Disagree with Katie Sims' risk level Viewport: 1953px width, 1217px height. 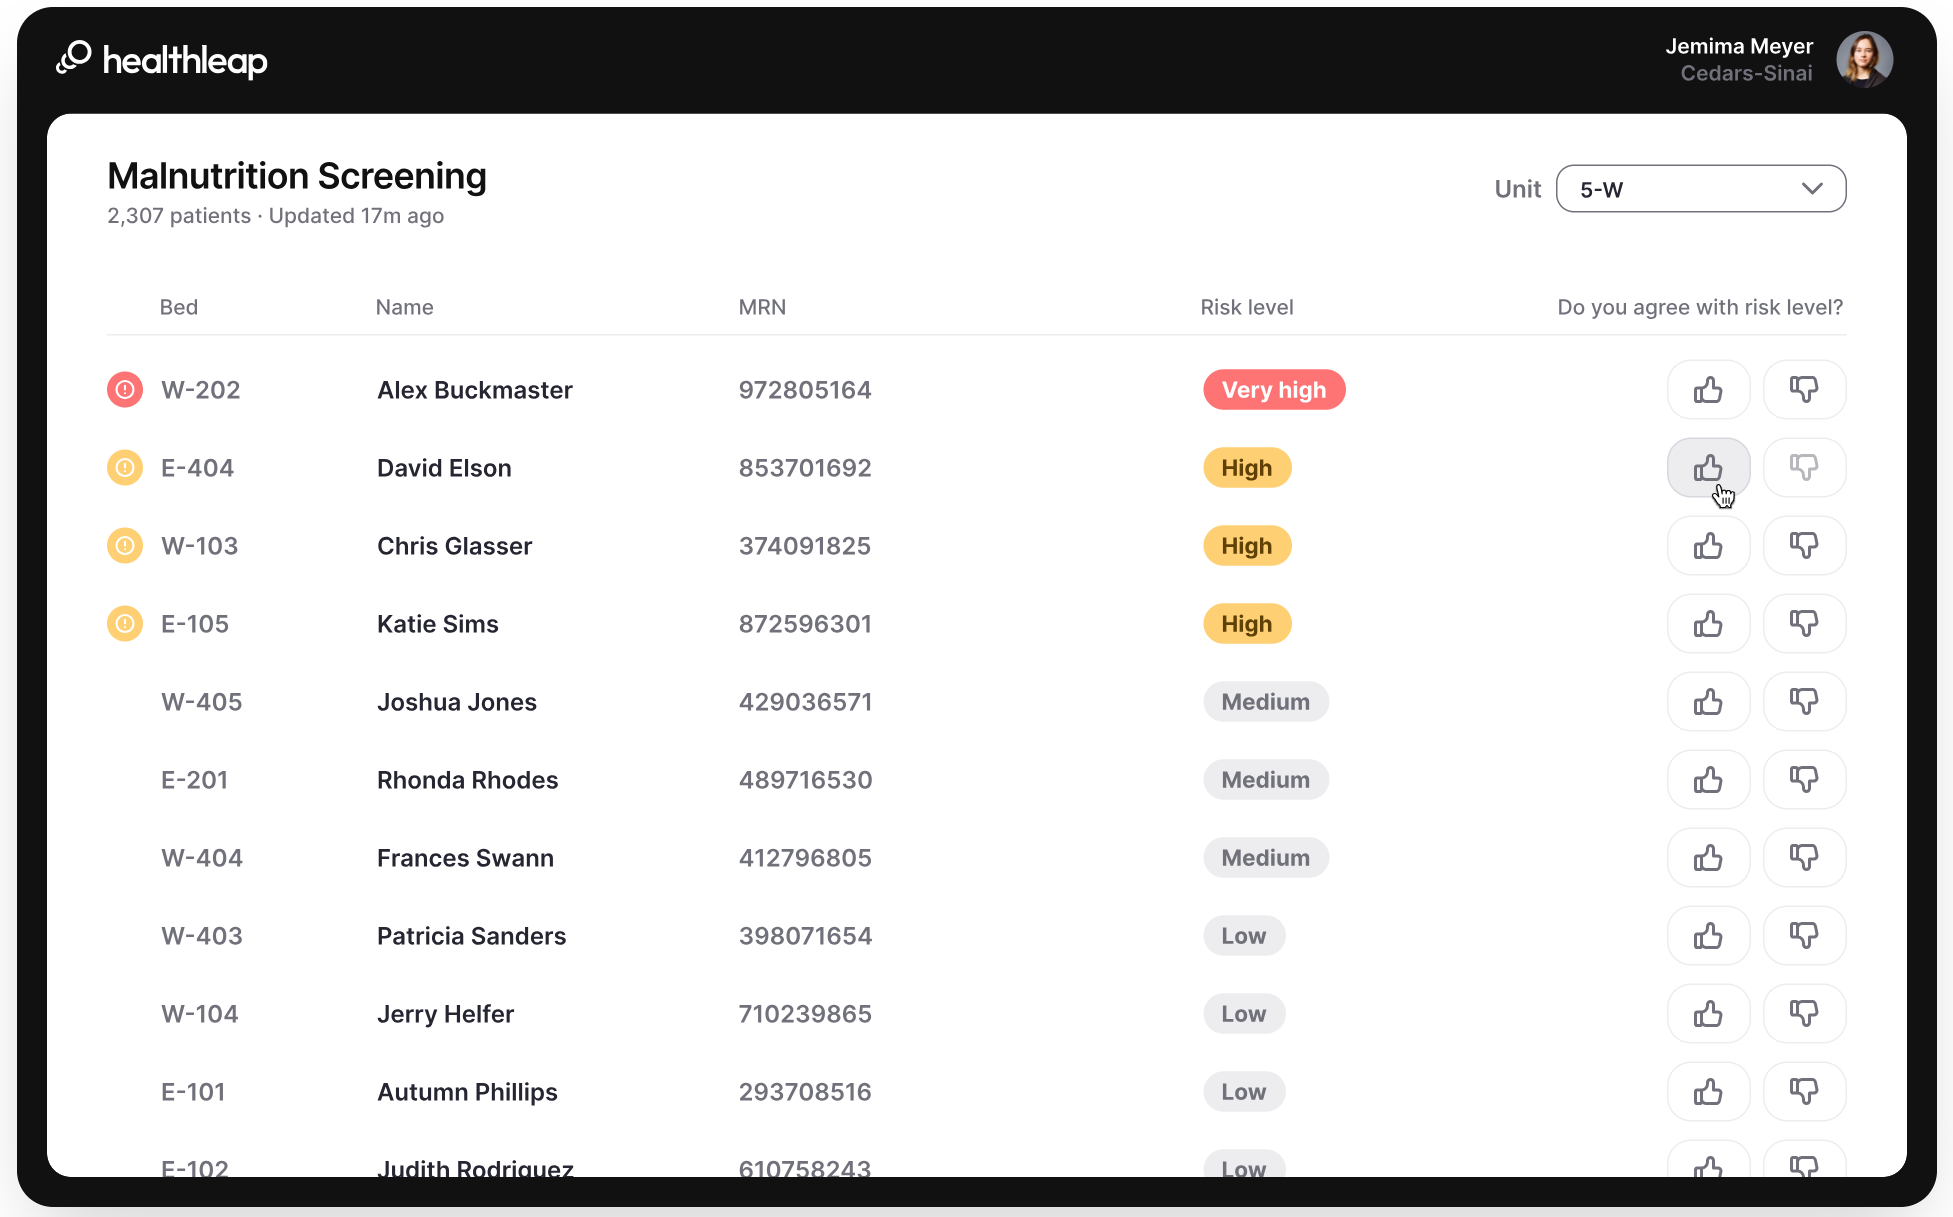click(x=1804, y=623)
